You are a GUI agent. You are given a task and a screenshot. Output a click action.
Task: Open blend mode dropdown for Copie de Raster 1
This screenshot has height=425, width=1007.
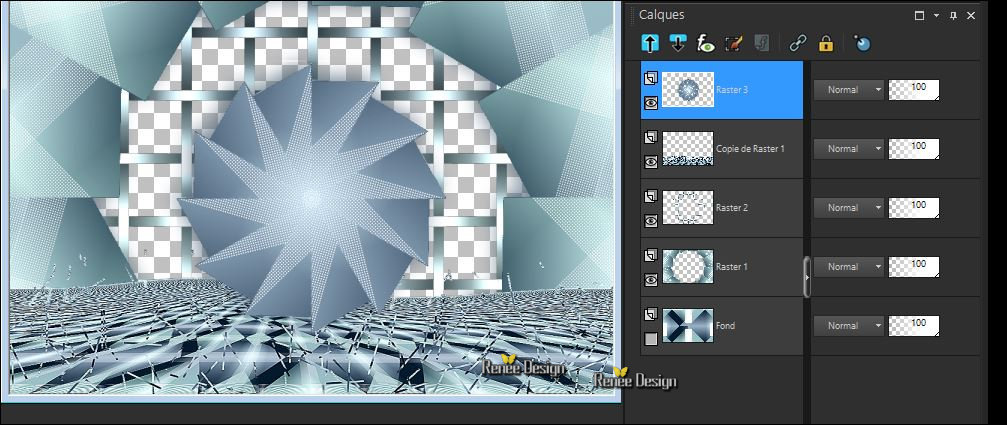(x=849, y=149)
